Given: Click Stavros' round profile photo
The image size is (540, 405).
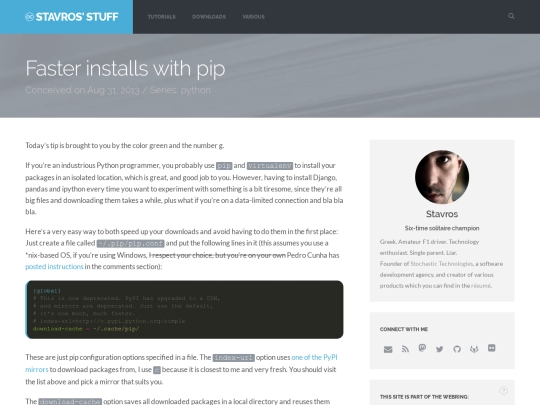Looking at the screenshot, I should coord(442,177).
